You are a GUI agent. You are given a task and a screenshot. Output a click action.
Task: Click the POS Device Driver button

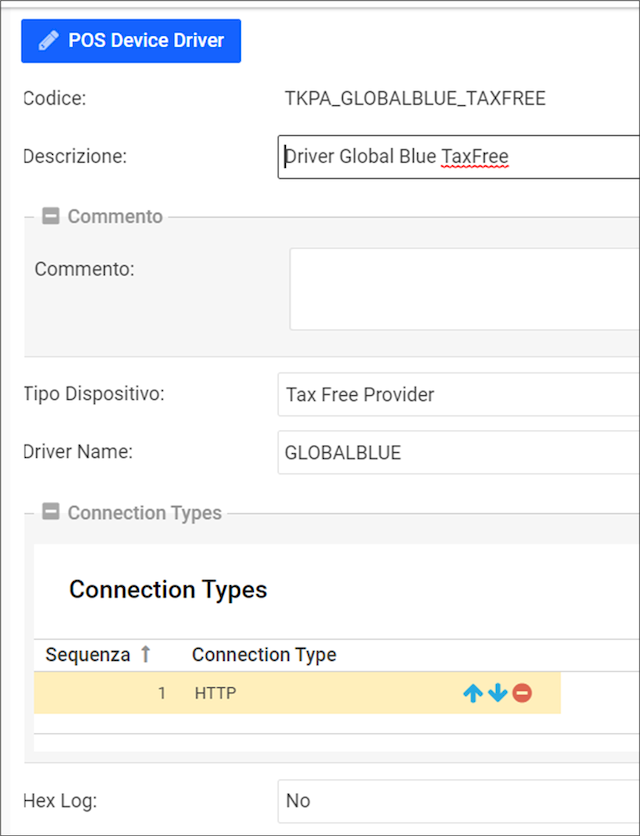click(131, 41)
